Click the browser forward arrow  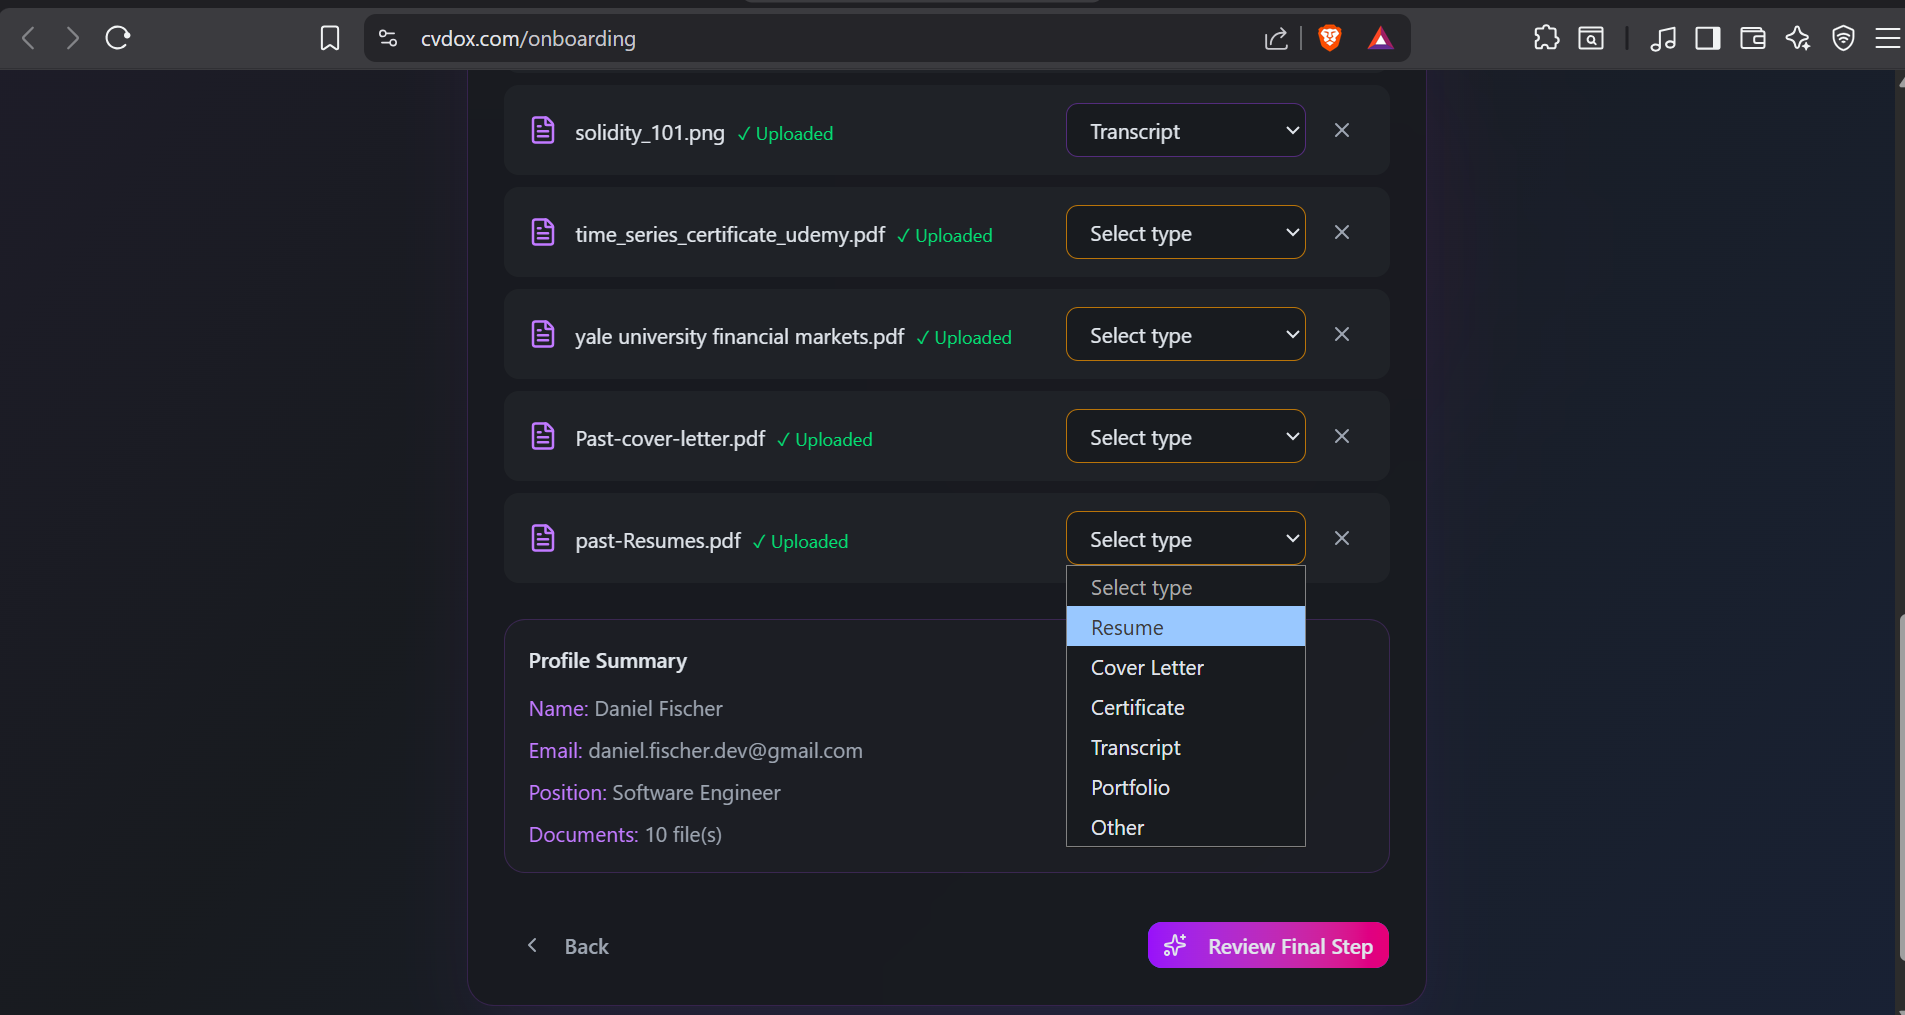(x=72, y=38)
